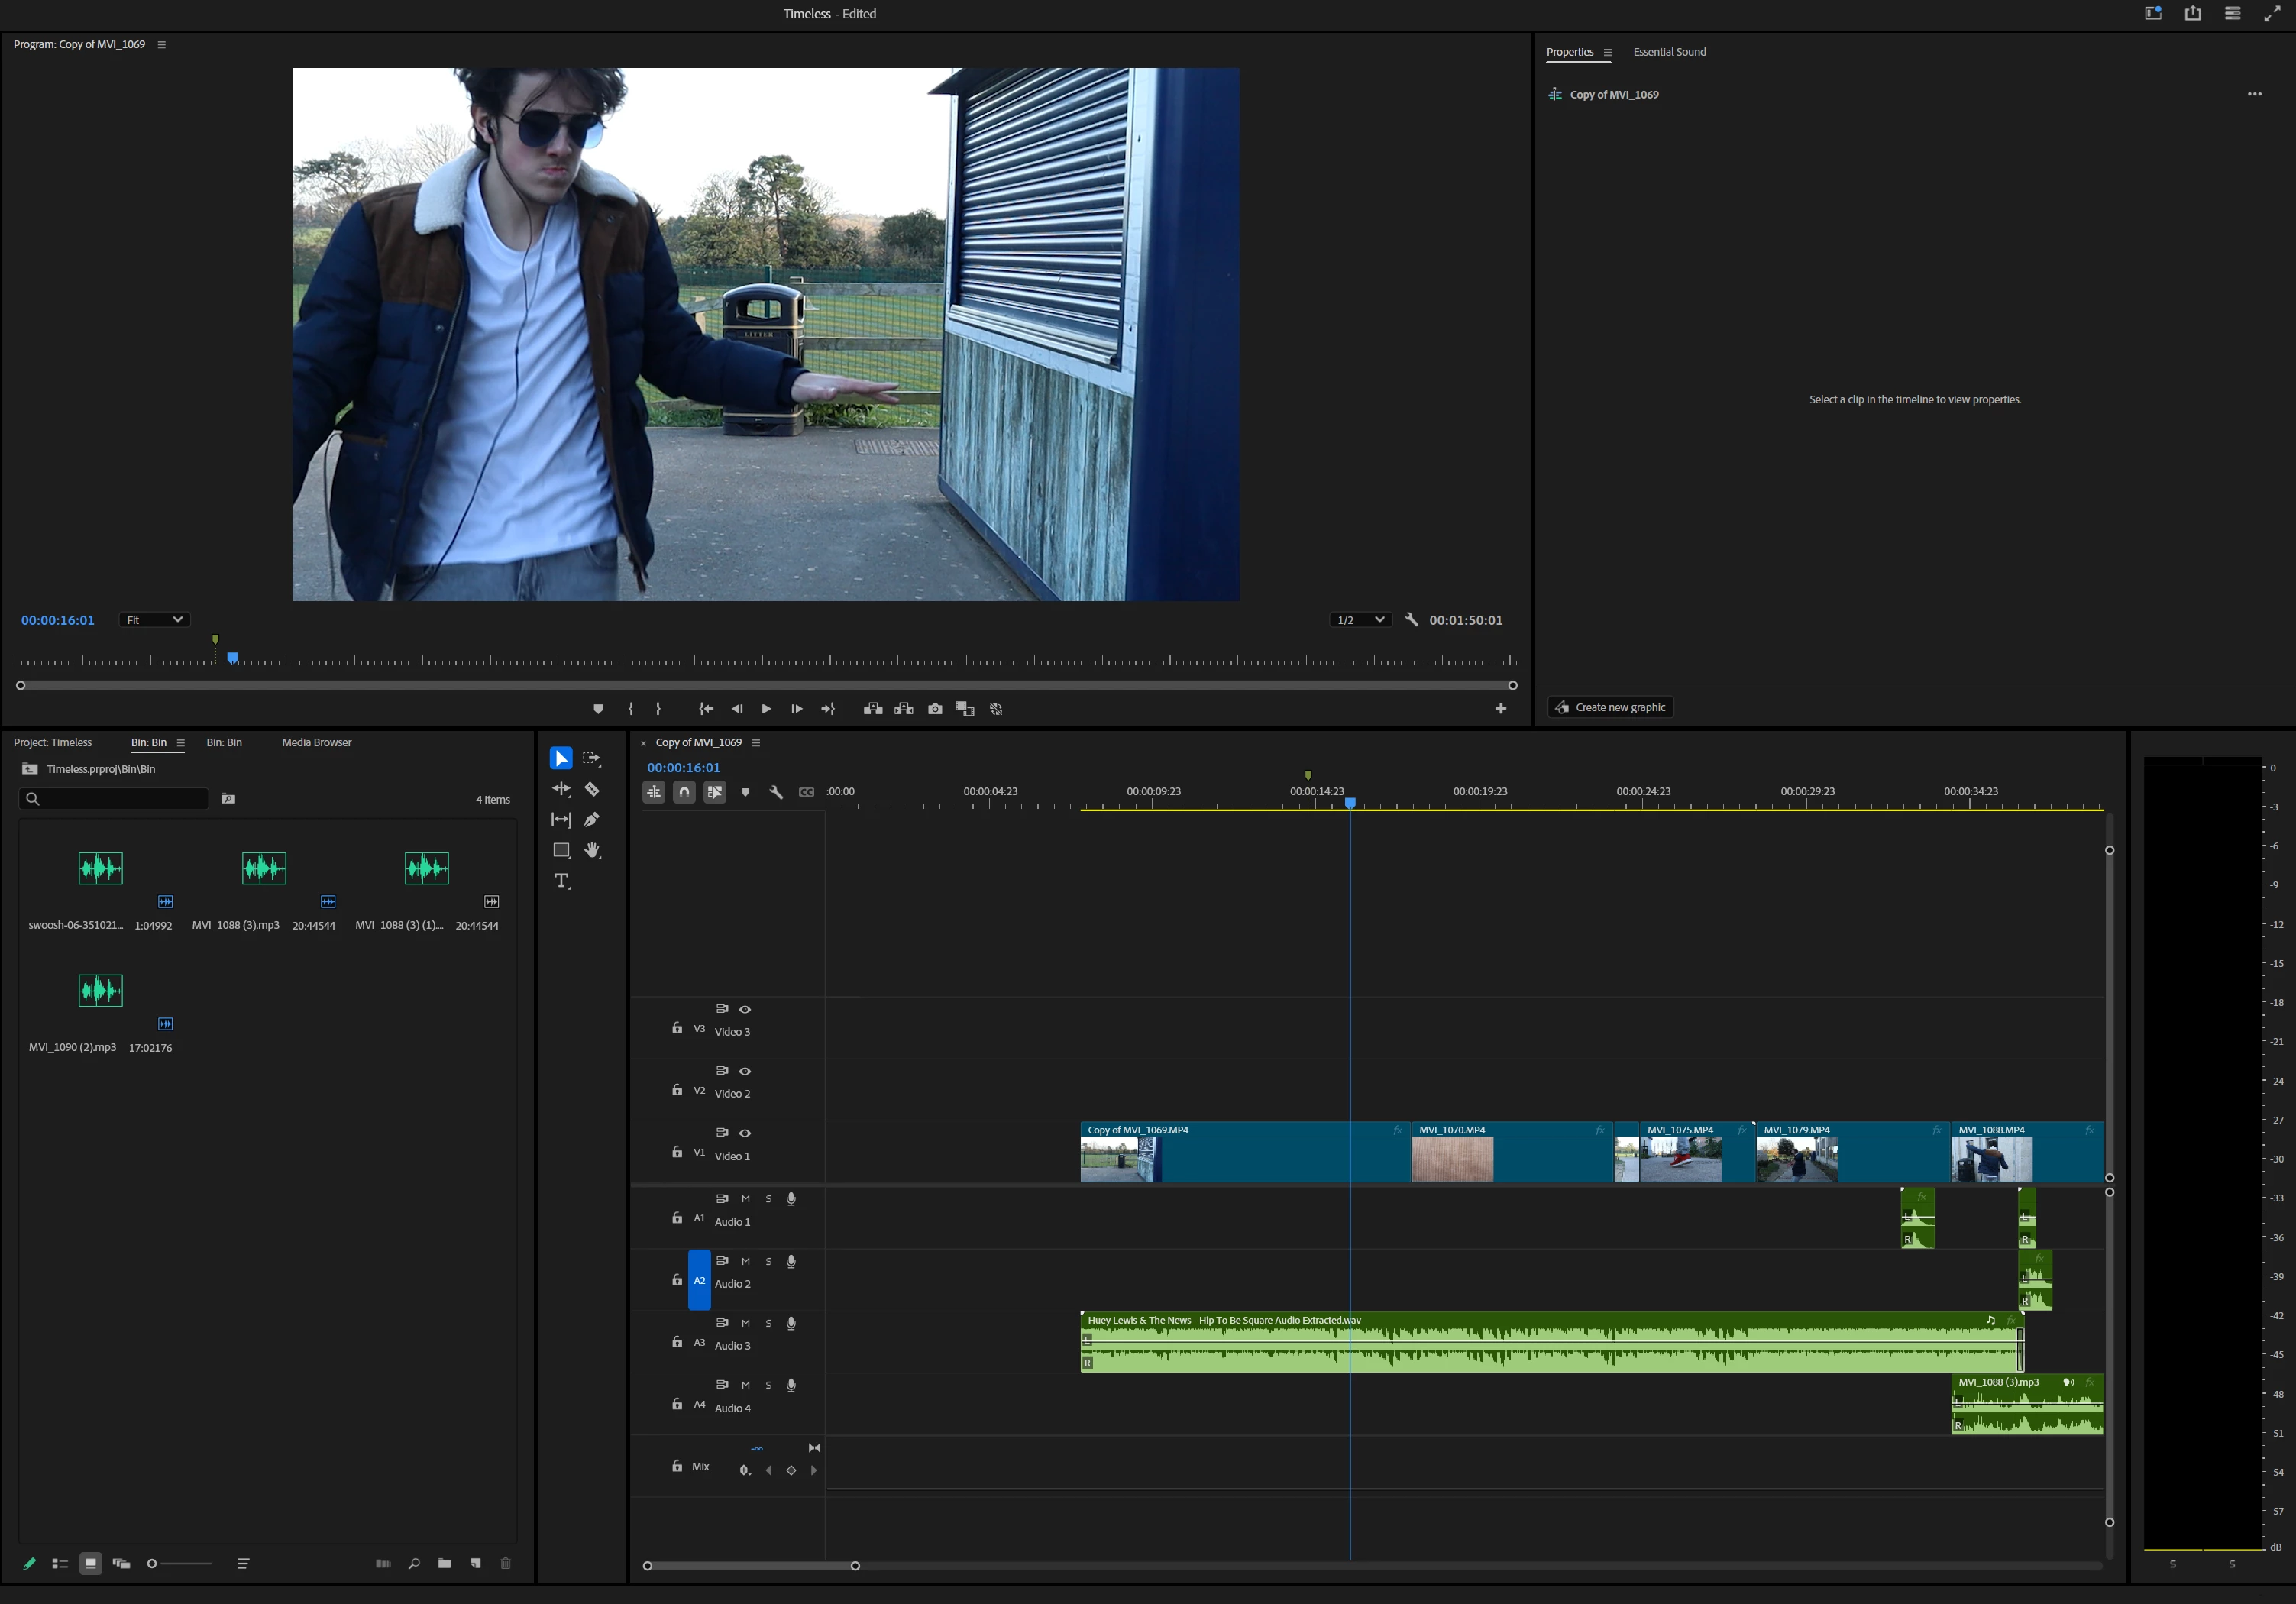The width and height of the screenshot is (2296, 1604).
Task: Toggle Video 1 track visibility eye
Action: point(745,1133)
